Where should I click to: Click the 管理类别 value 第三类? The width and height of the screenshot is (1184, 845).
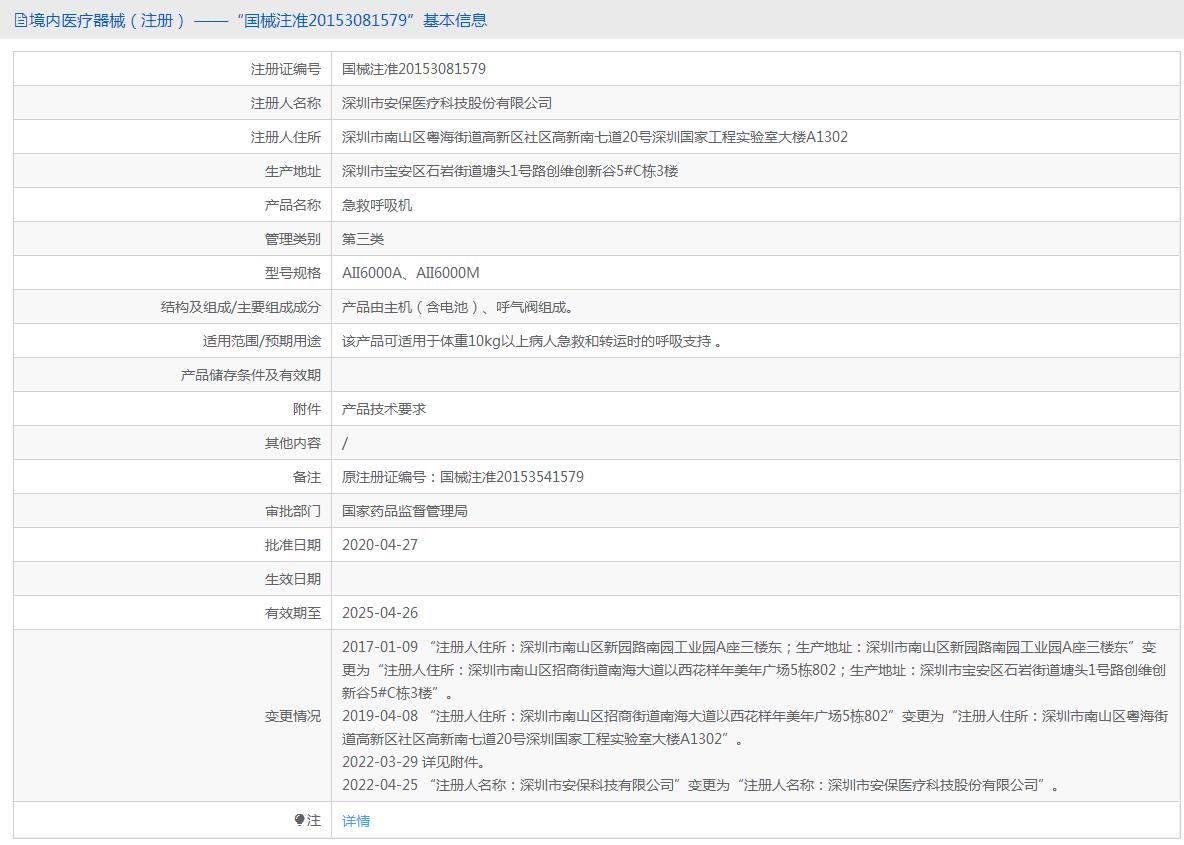pos(363,239)
